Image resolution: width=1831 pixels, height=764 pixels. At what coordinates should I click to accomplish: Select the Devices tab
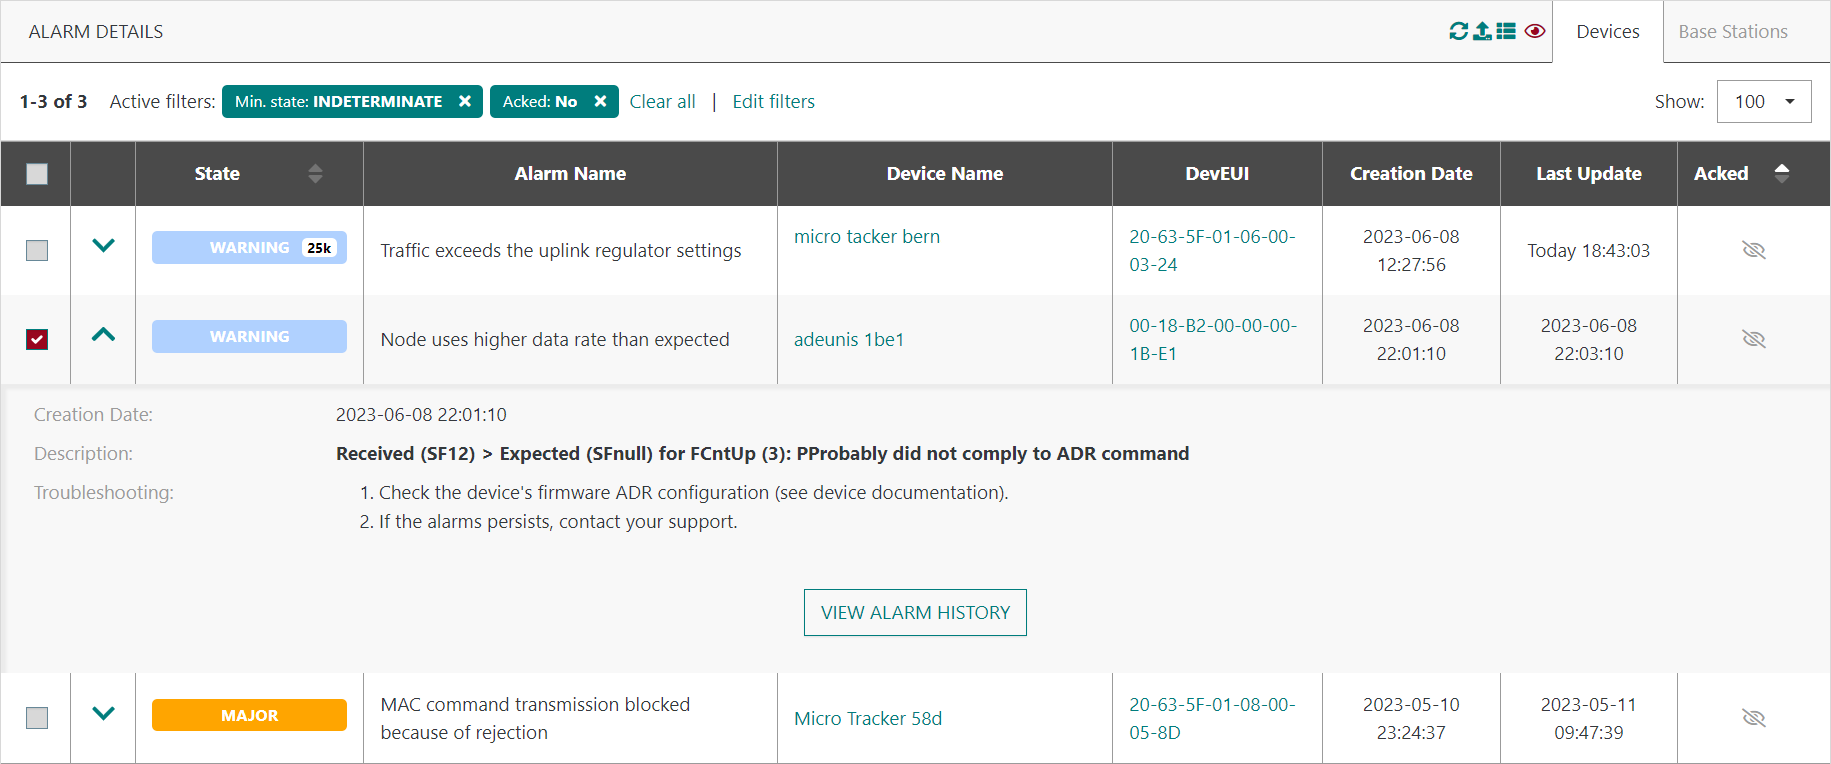(1607, 32)
